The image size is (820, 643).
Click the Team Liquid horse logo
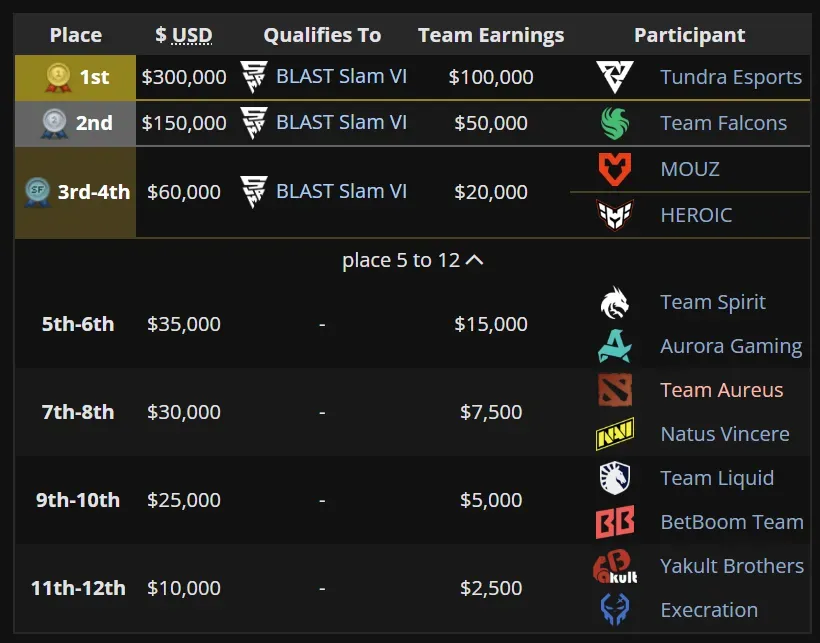point(615,478)
